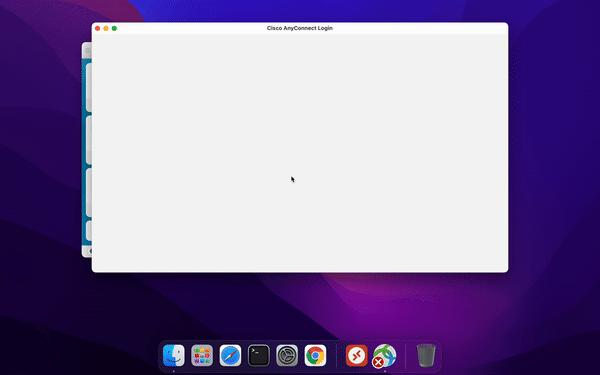Image resolution: width=600 pixels, height=375 pixels.
Task: Maximize the Cisco AnyConnect Login window
Action: point(114,28)
